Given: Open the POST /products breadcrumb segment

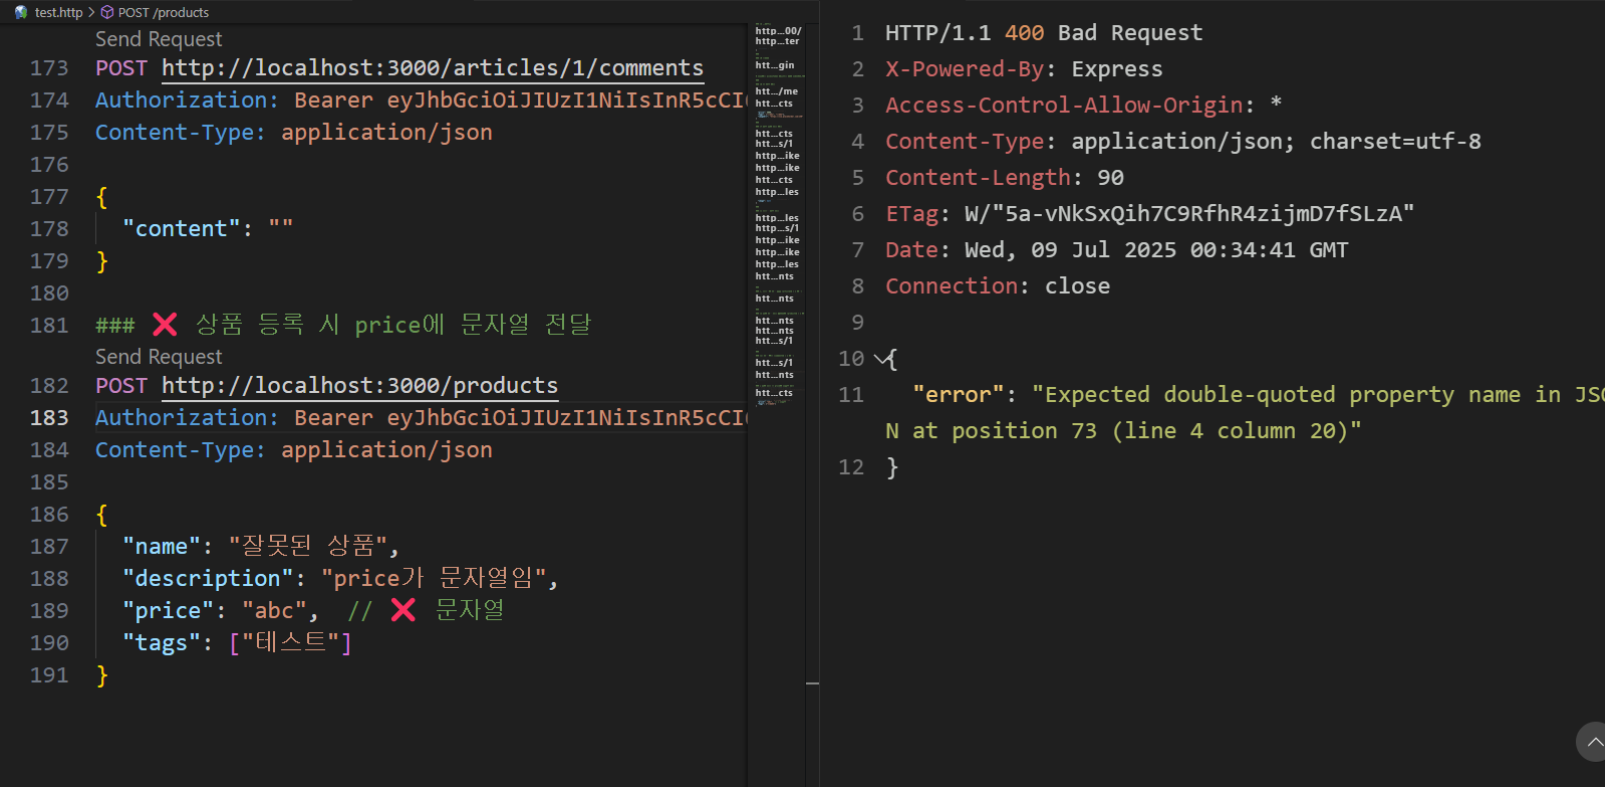Looking at the screenshot, I should coord(163,12).
